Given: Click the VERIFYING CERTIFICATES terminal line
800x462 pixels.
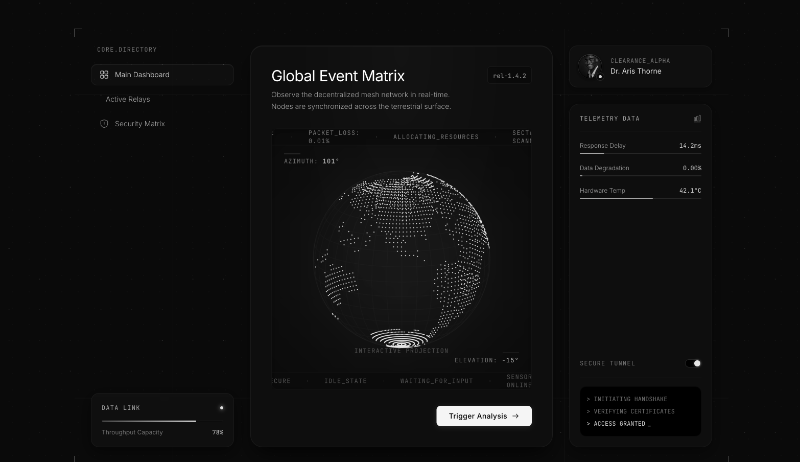Looking at the screenshot, I should 630,411.
